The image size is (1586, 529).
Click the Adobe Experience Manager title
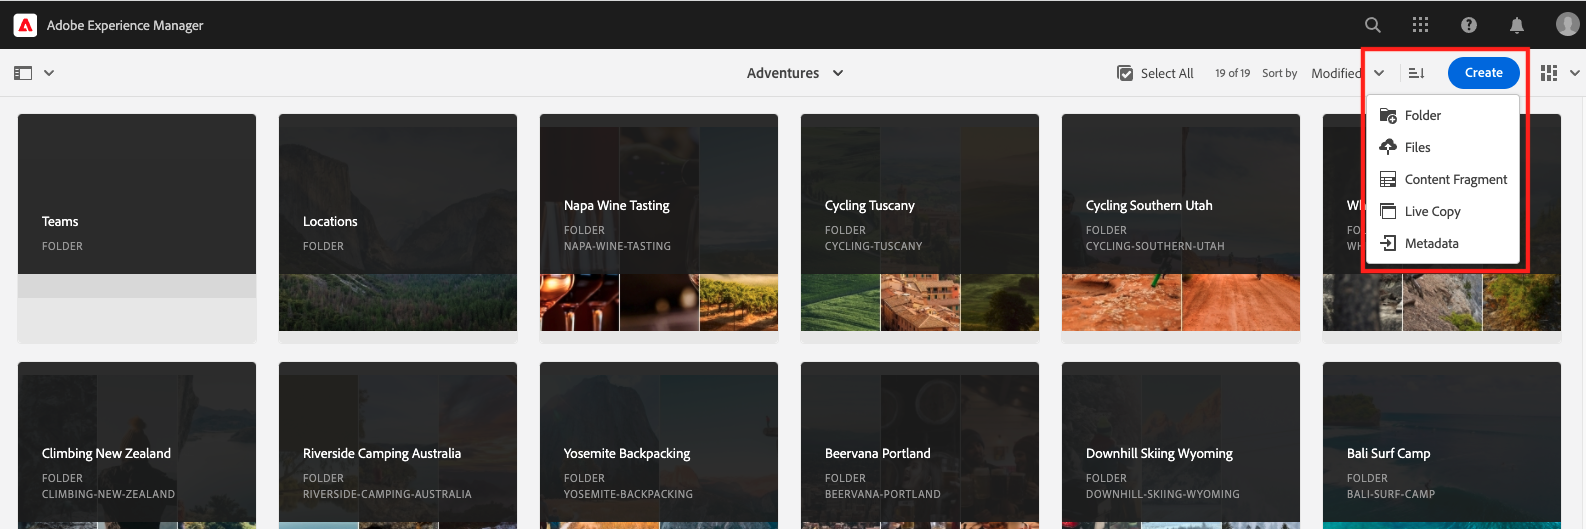[125, 25]
